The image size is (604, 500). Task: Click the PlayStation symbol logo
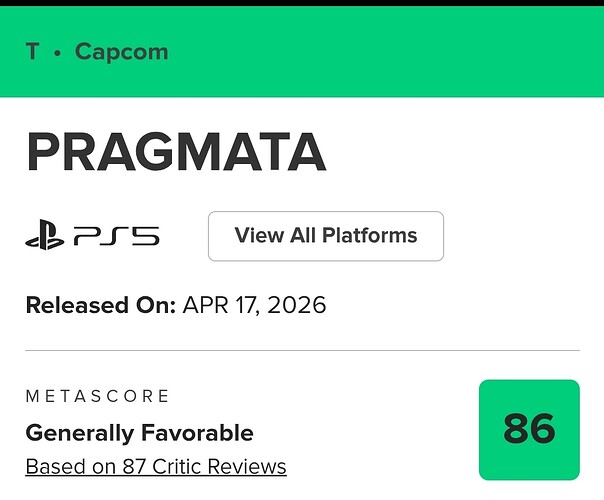click(x=45, y=237)
